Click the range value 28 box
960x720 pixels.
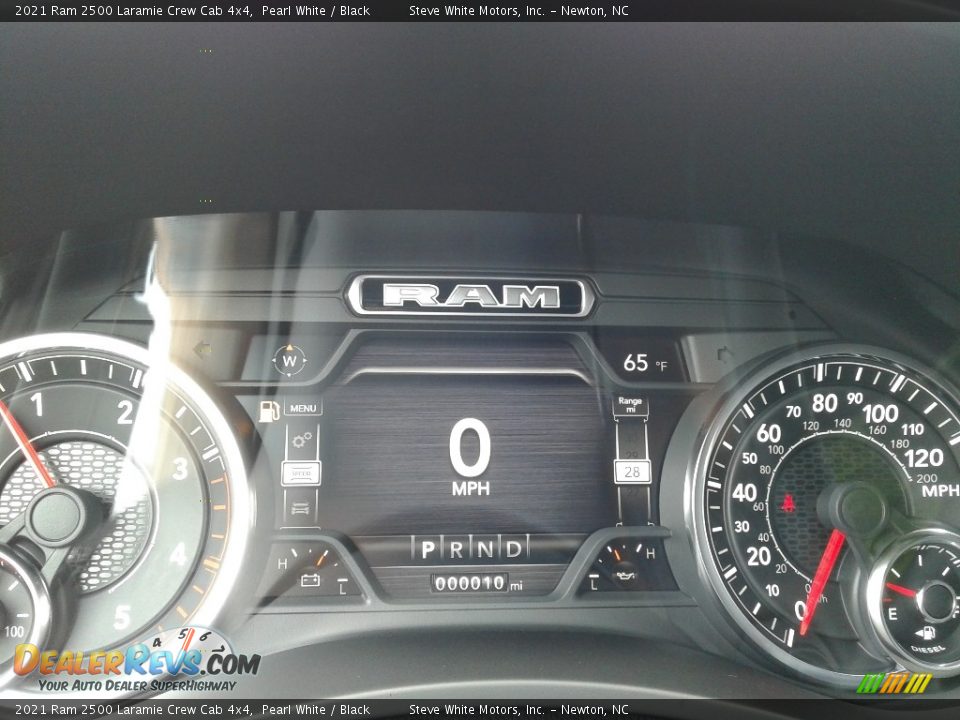click(632, 472)
